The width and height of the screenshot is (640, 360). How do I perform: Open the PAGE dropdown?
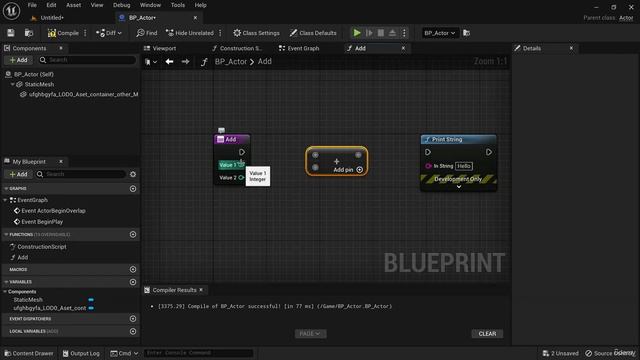tap(310, 333)
